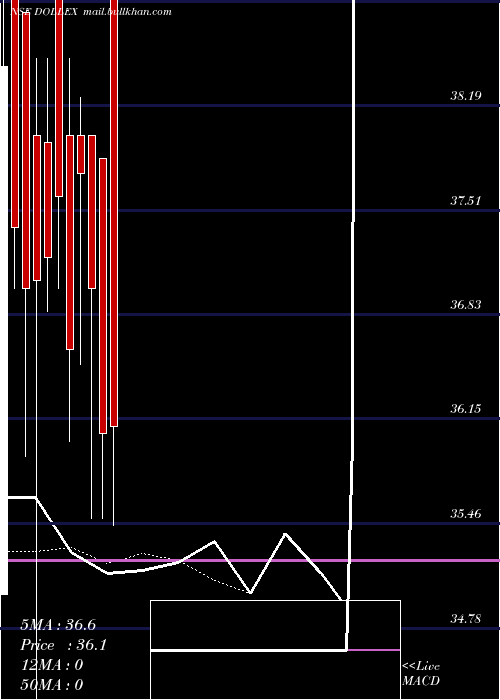Click the 36.83 price axis label
Viewport: 500px width, 700px height.
click(x=466, y=304)
